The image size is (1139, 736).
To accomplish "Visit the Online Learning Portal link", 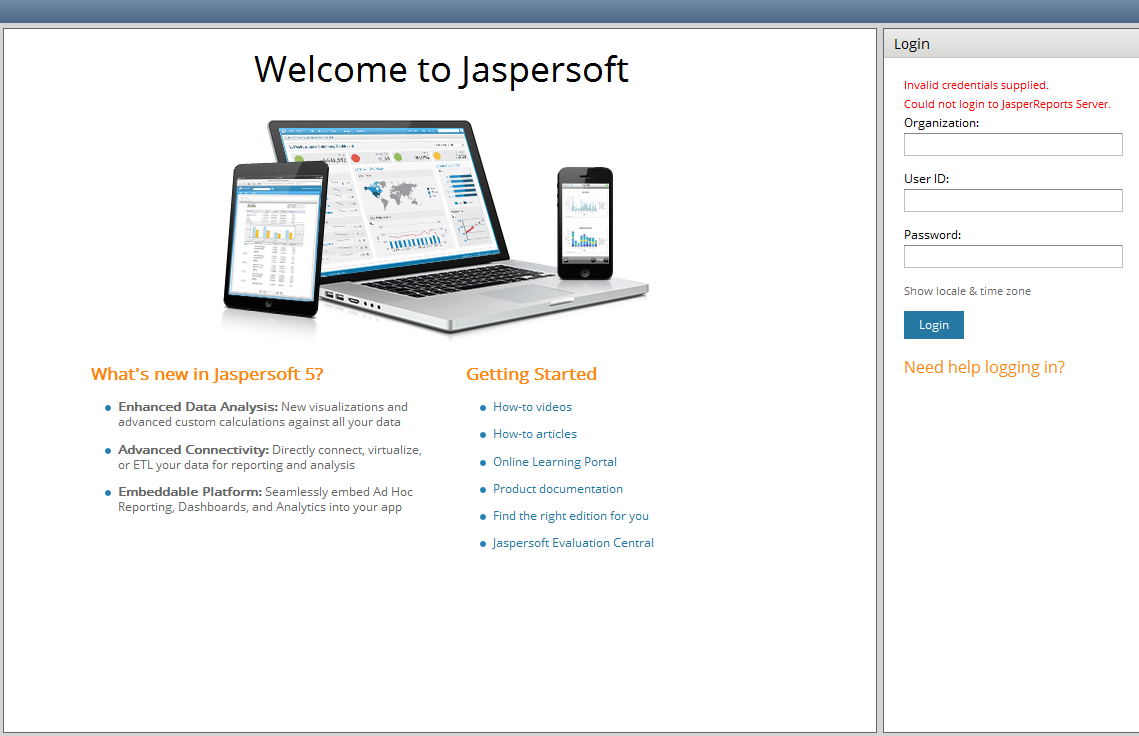I will (x=555, y=461).
